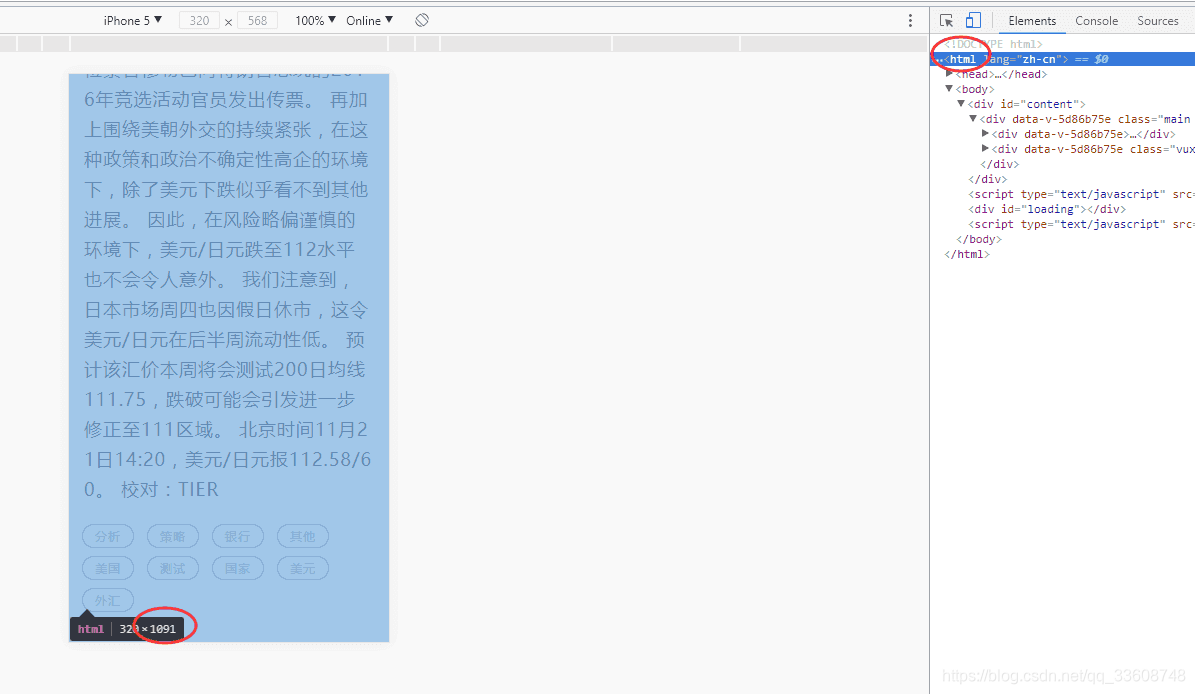This screenshot has height=694, width=1195.
Task: Switch to the Console tab
Action: [x=1096, y=20]
